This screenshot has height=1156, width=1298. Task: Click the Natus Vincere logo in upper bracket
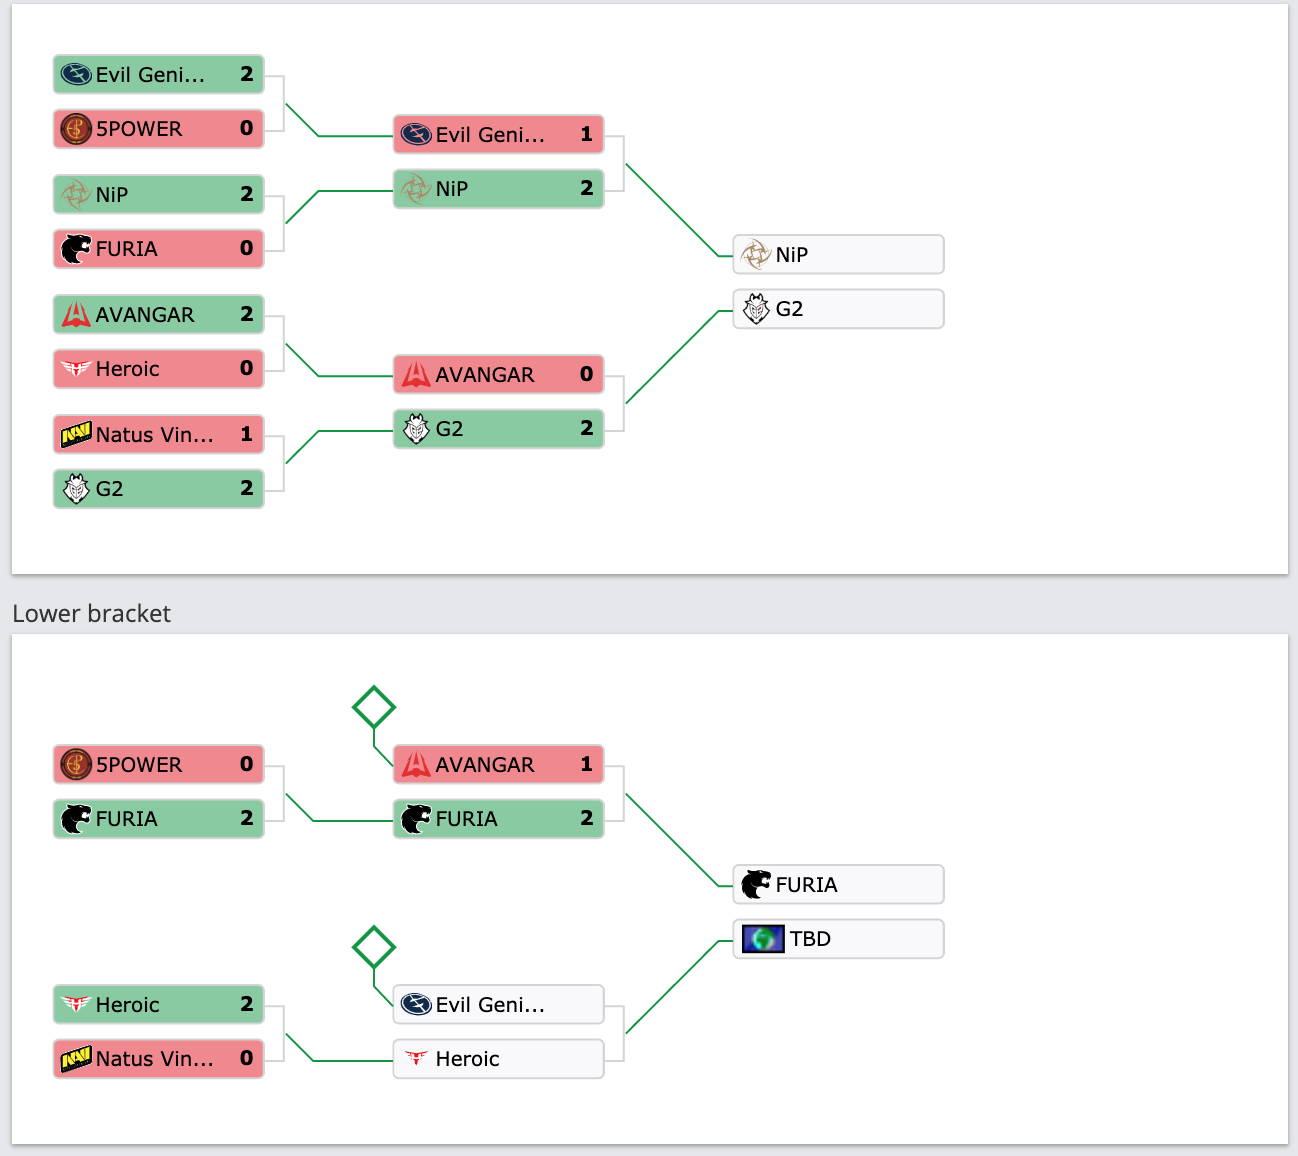[76, 434]
